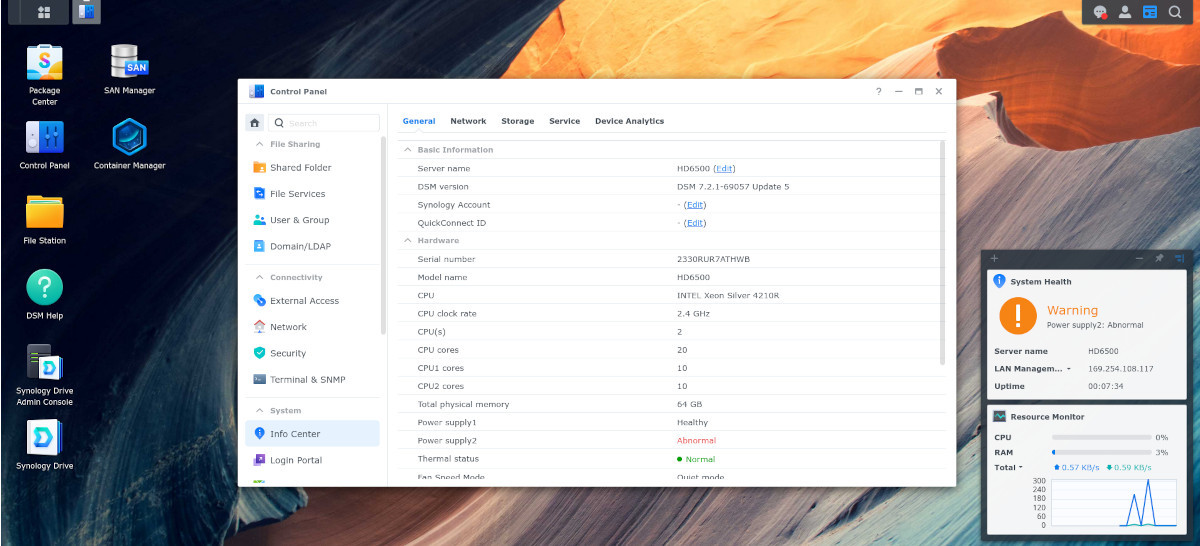Viewport: 1200px width, 546px height.
Task: Open Synology Drive Admin Console icon
Action: click(x=44, y=375)
